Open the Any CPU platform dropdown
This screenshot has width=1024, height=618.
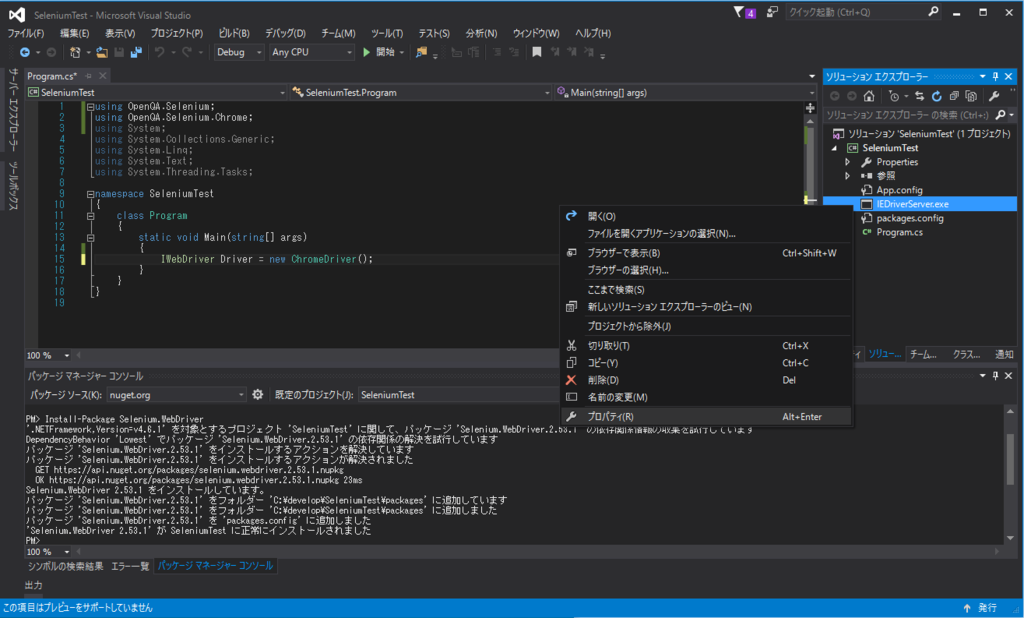point(312,52)
